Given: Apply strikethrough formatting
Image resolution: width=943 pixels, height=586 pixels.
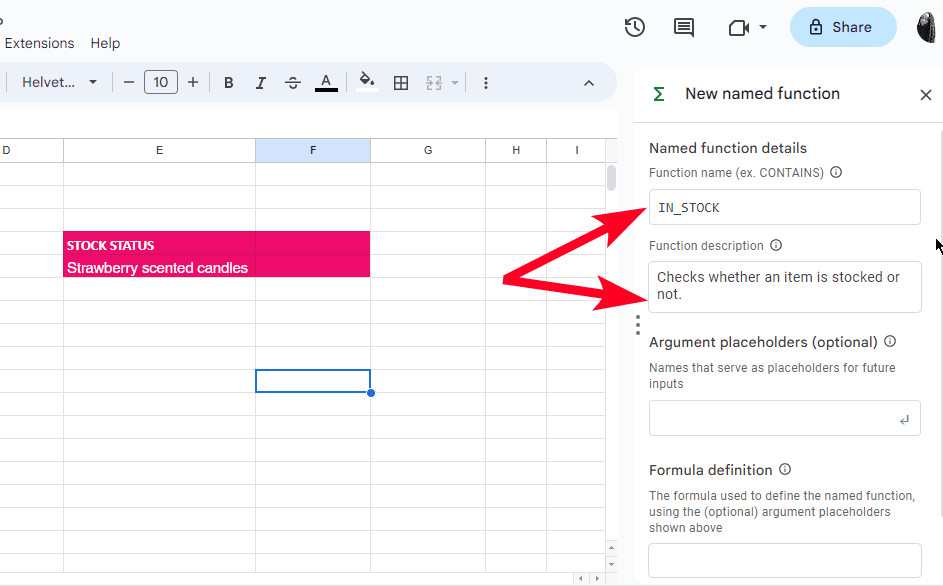Looking at the screenshot, I should (x=293, y=83).
